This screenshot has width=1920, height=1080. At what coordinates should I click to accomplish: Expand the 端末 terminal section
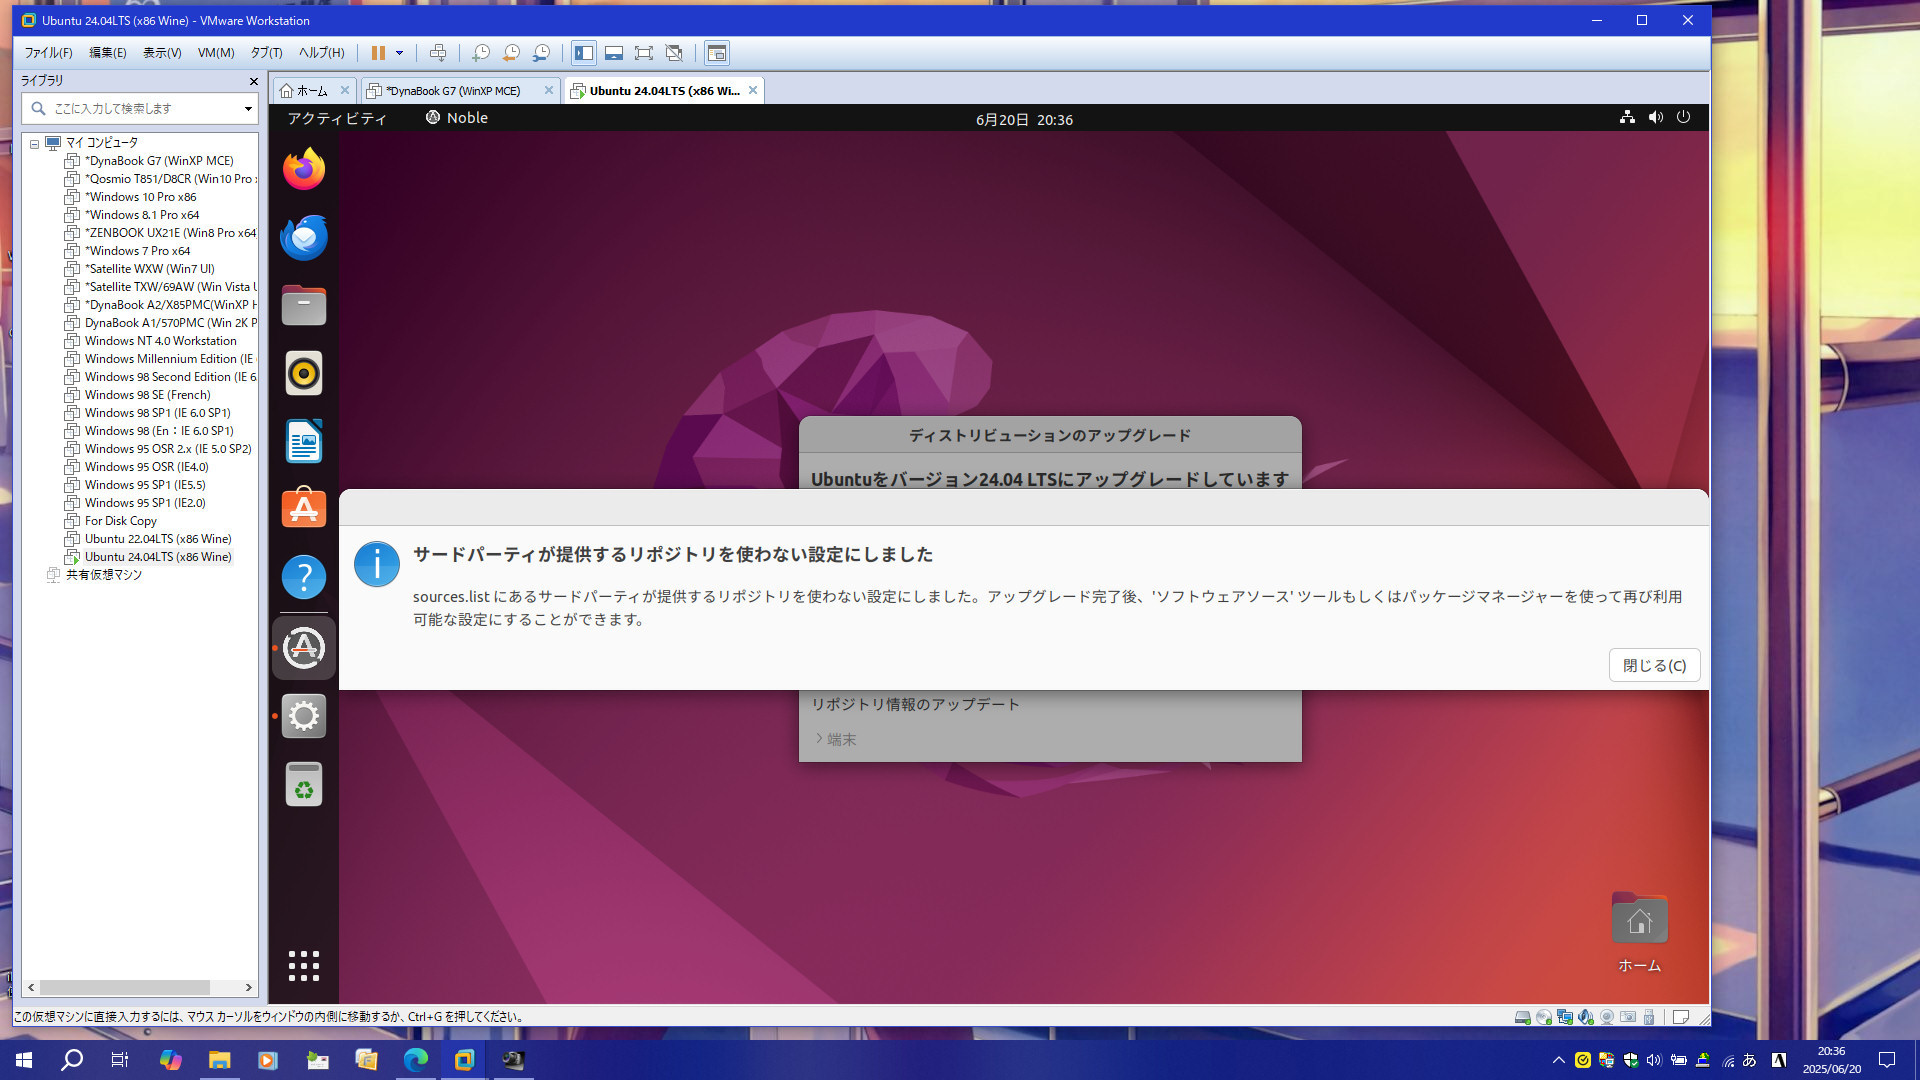tap(835, 739)
